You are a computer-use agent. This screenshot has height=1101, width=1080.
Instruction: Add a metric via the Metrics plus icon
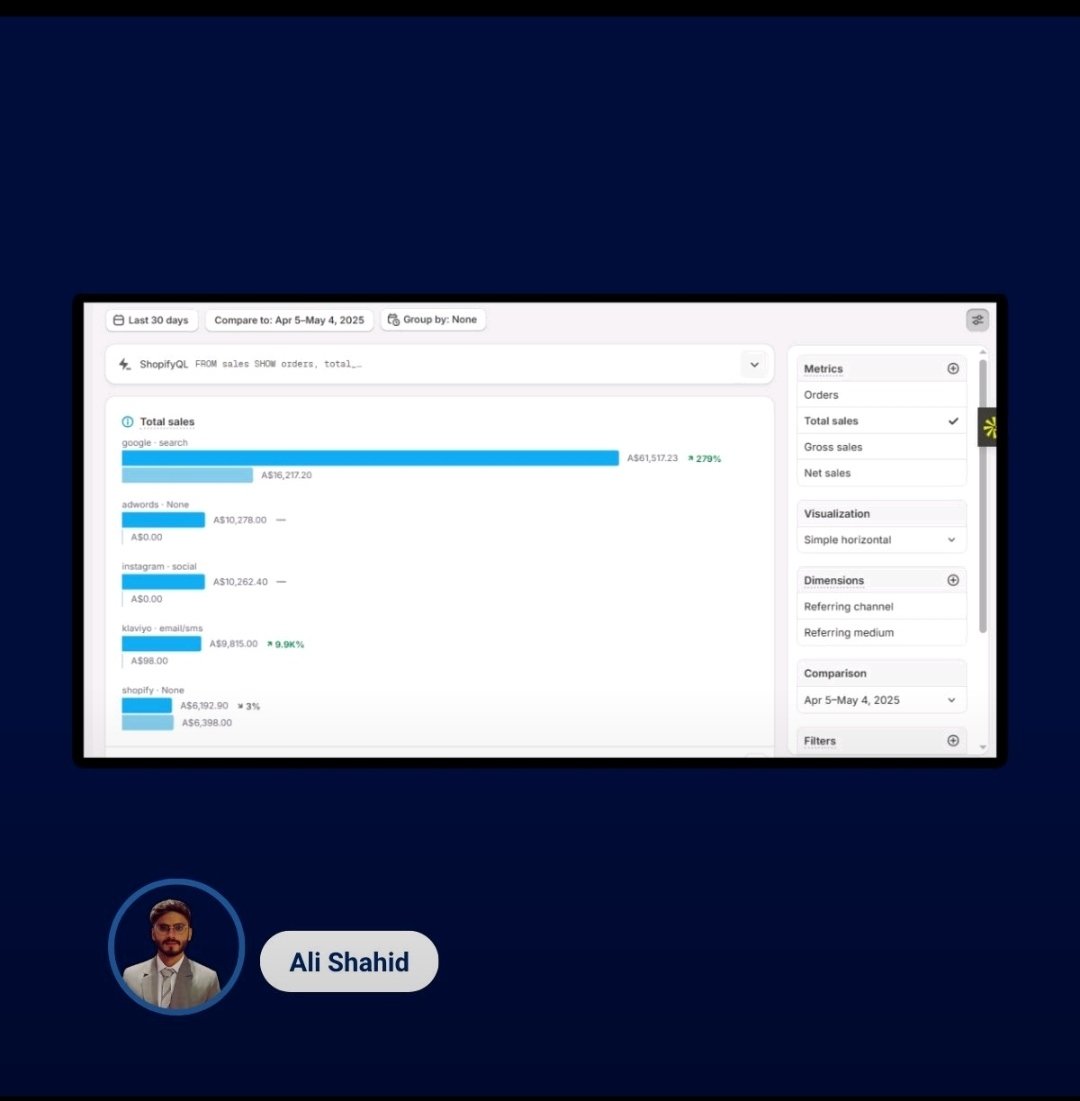[952, 368]
